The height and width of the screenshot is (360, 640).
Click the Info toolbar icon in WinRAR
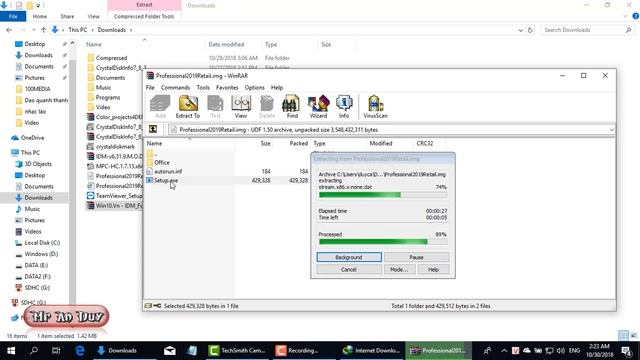point(344,107)
